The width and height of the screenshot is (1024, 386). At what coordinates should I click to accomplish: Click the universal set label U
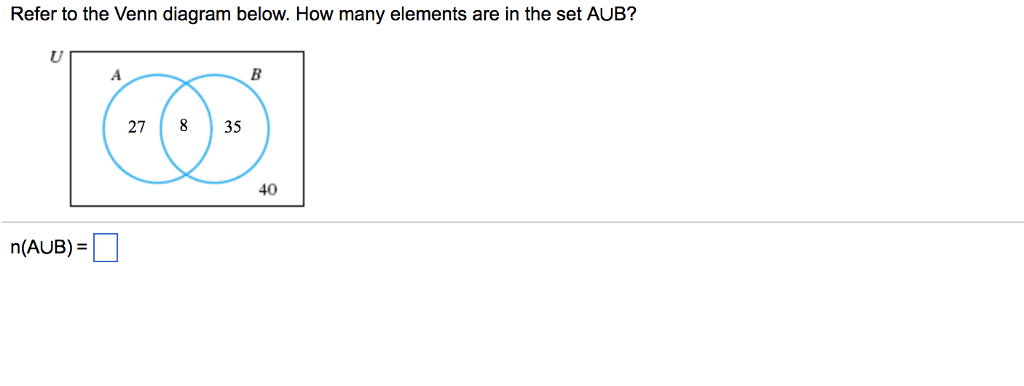pos(57,57)
